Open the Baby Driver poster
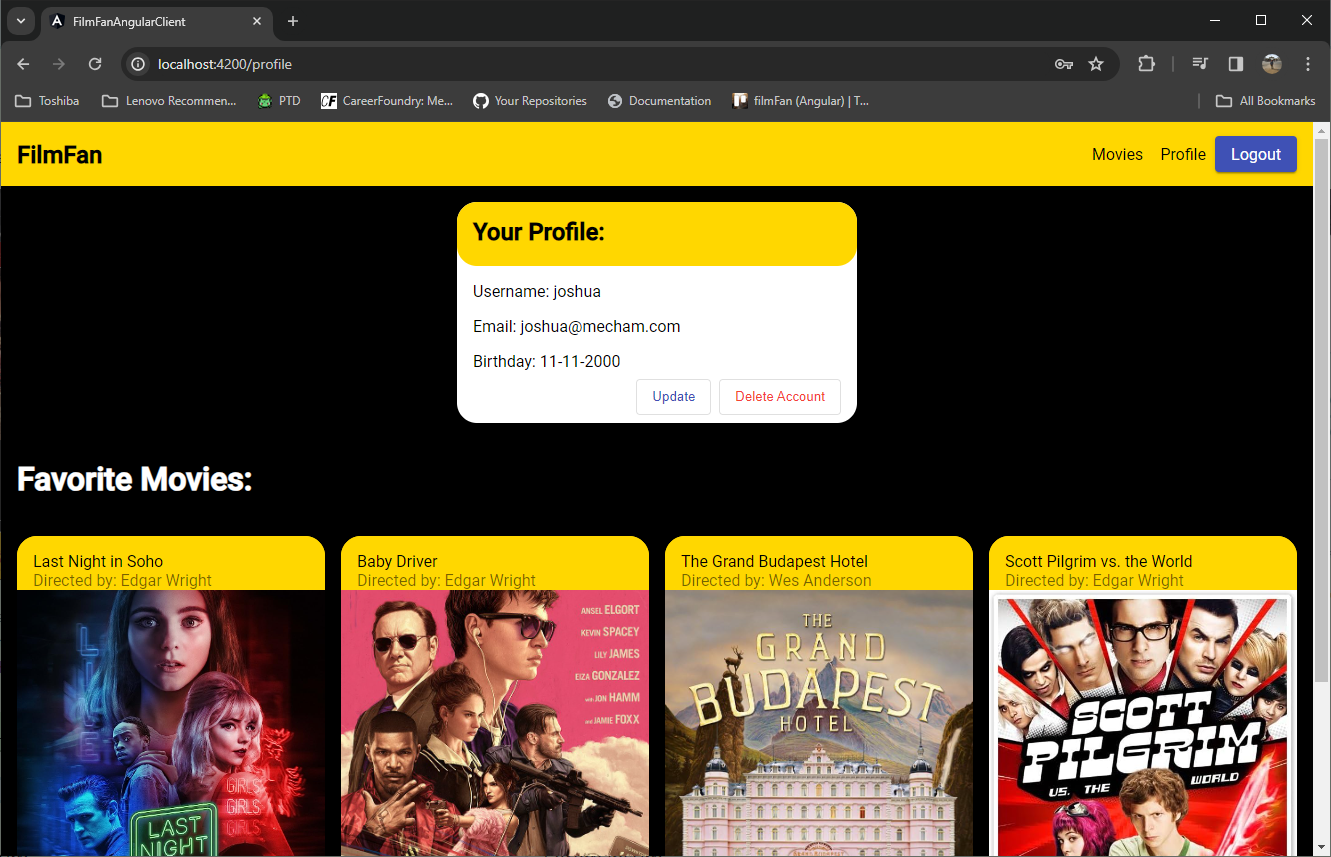1331x857 pixels. (x=495, y=723)
